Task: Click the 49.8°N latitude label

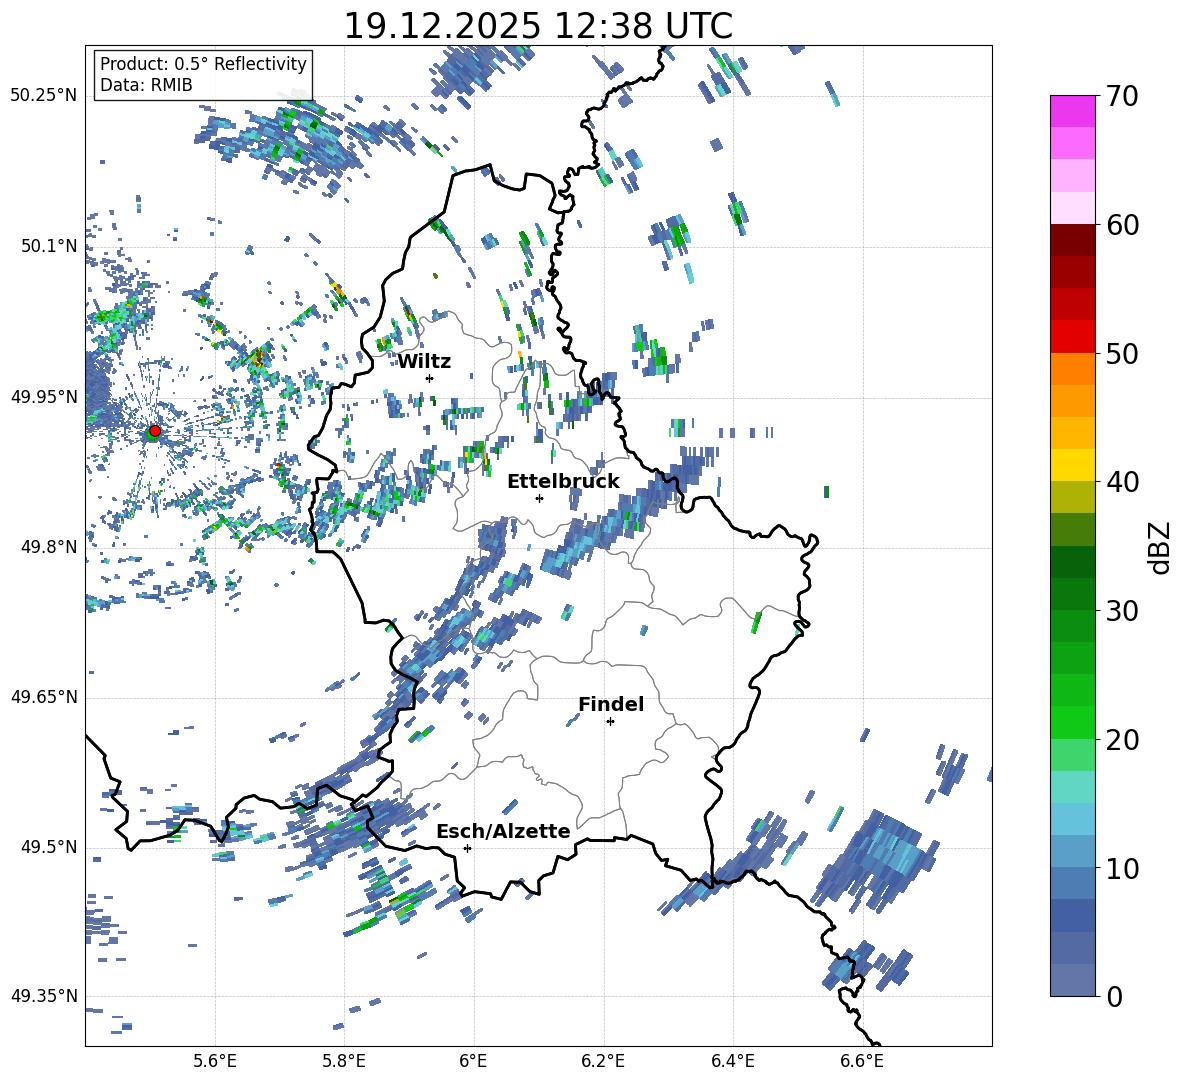Action: [x=49, y=547]
